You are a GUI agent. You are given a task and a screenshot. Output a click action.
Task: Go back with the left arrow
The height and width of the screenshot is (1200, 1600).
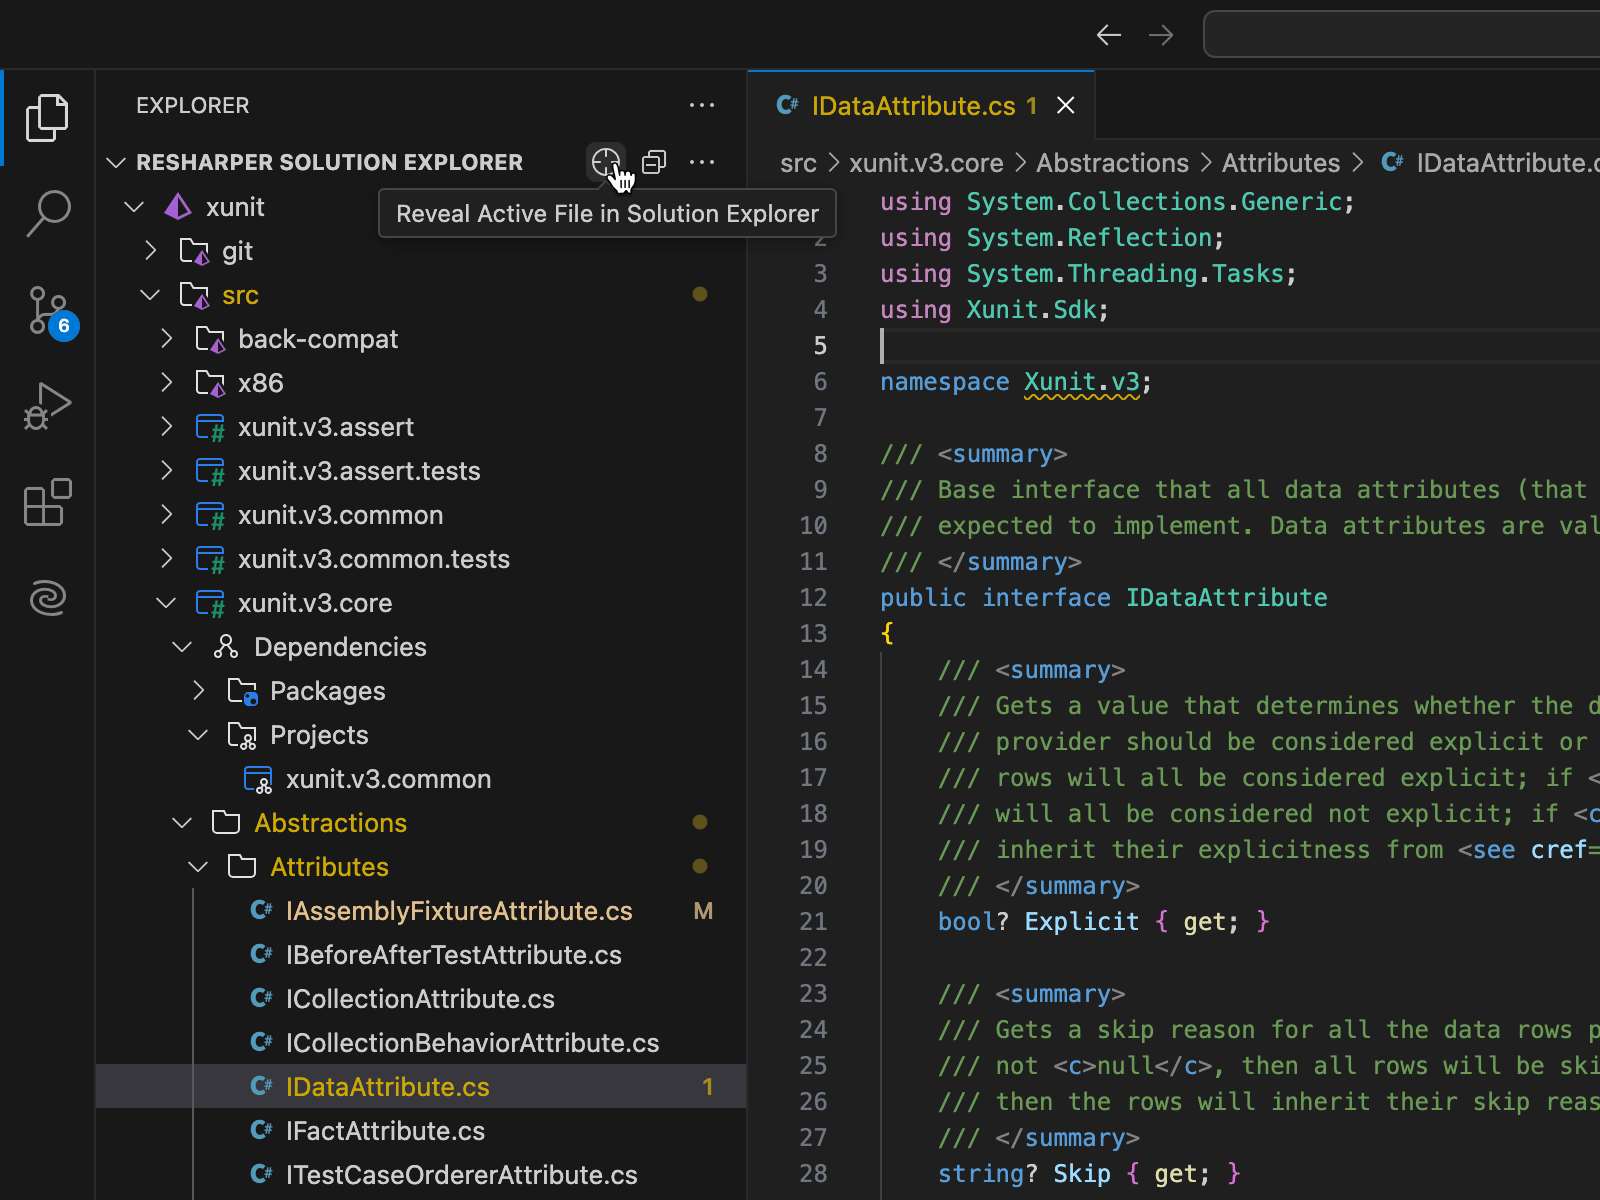coord(1108,35)
